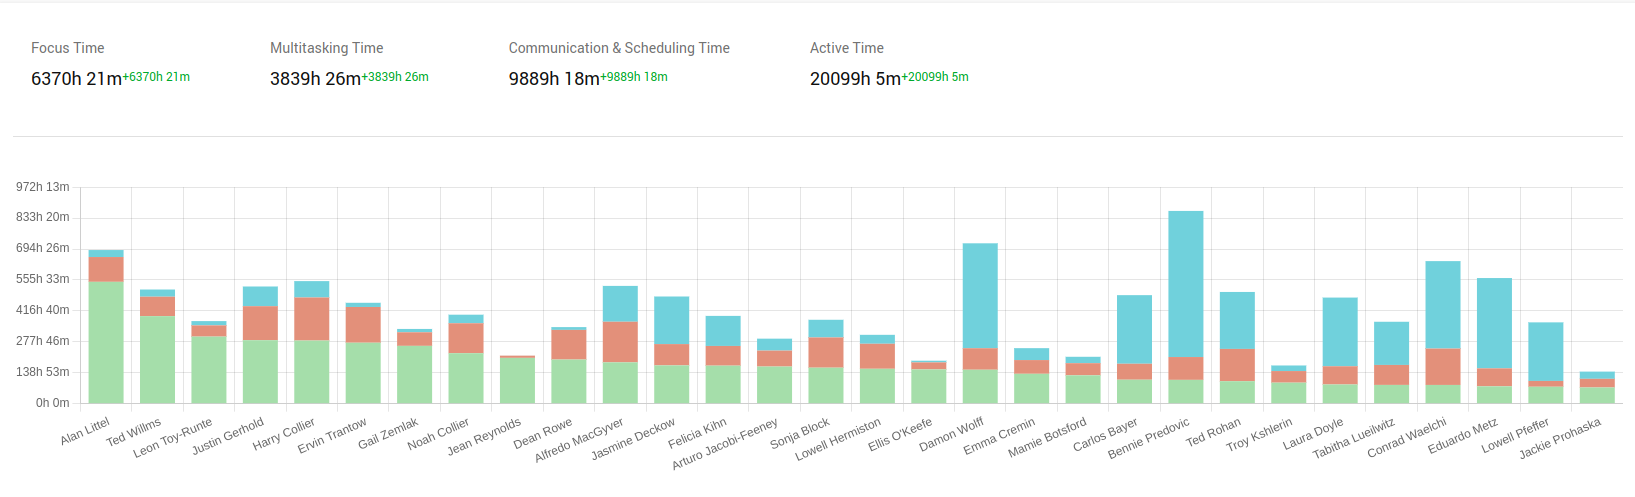Click the Communication & Scheduling Time heading
1635x497 pixels.
click(x=618, y=48)
